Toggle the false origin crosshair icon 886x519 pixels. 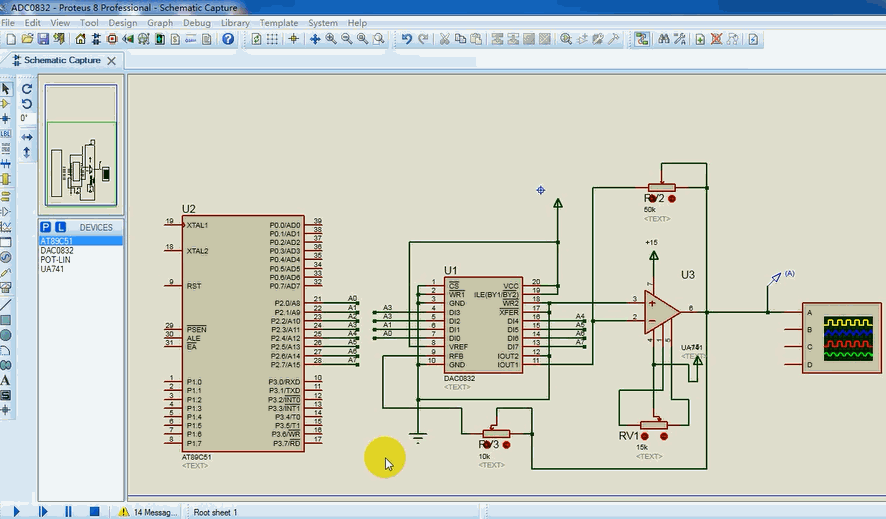coord(293,39)
